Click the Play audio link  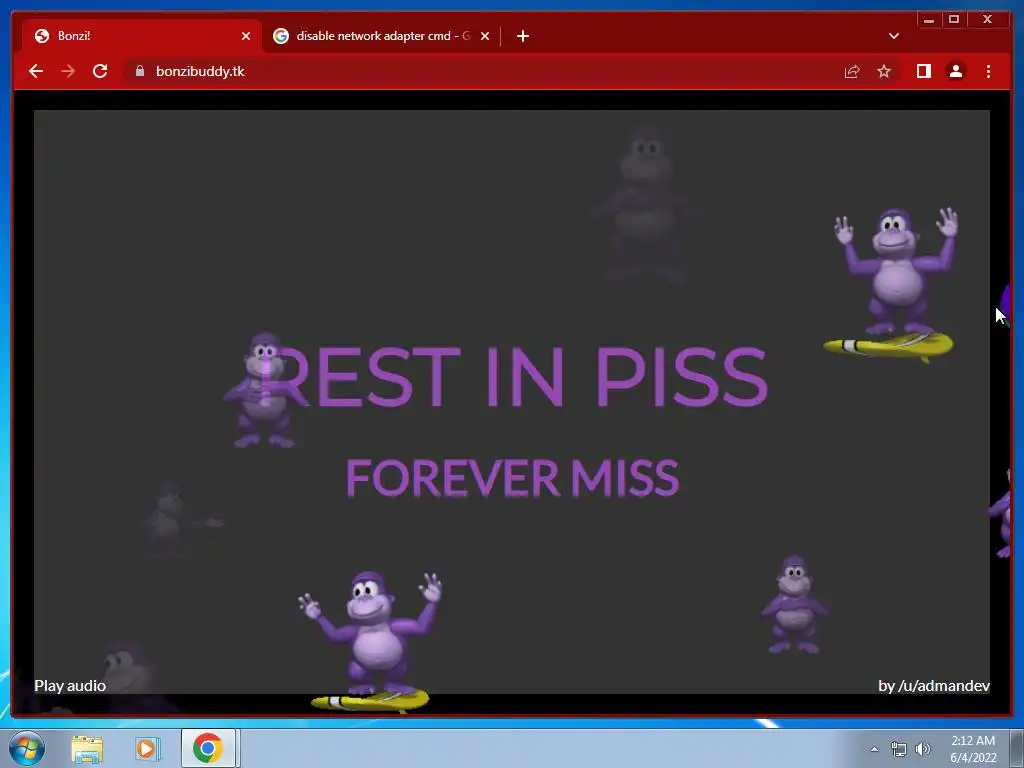tap(70, 686)
